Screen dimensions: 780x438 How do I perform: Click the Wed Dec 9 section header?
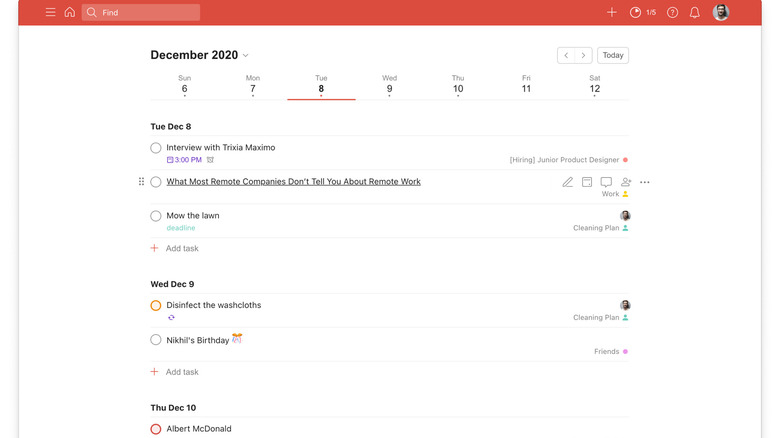[x=172, y=284]
